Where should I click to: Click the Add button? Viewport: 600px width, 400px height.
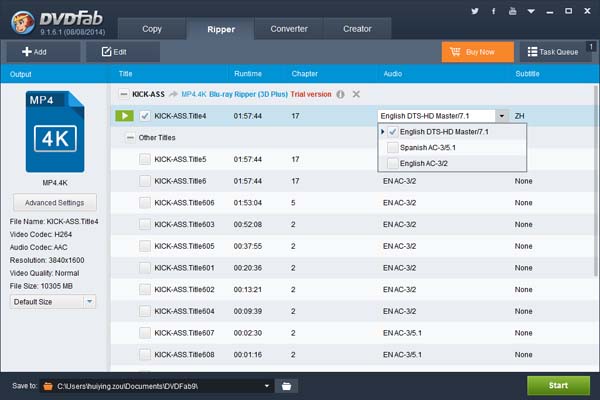(43, 52)
